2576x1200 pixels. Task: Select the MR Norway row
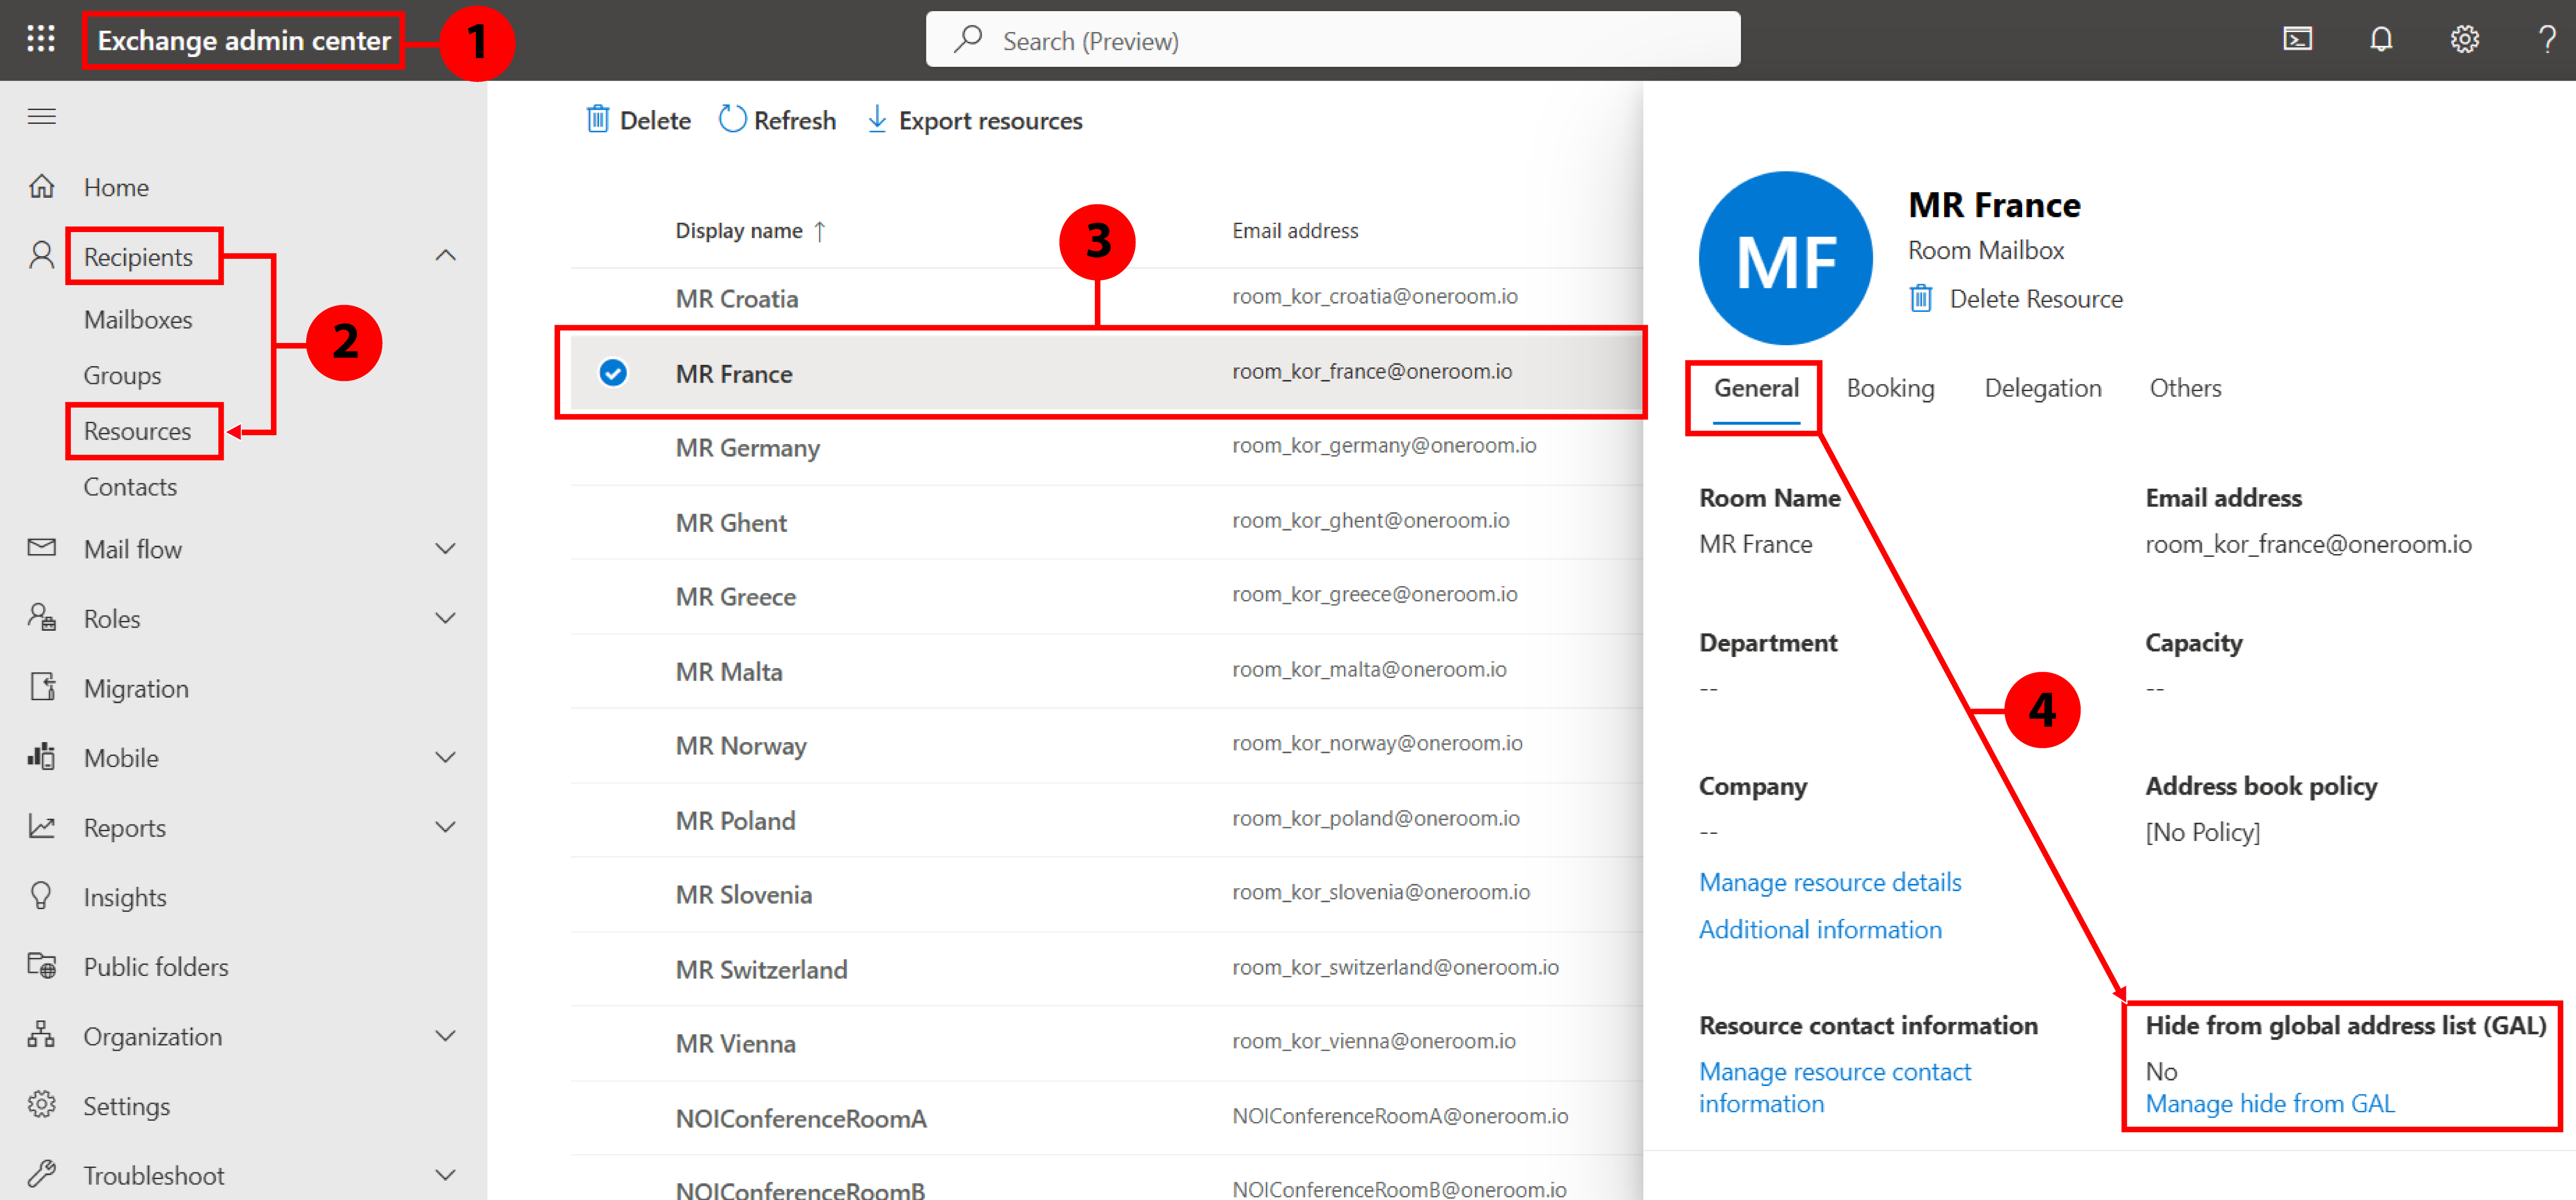point(1106,745)
